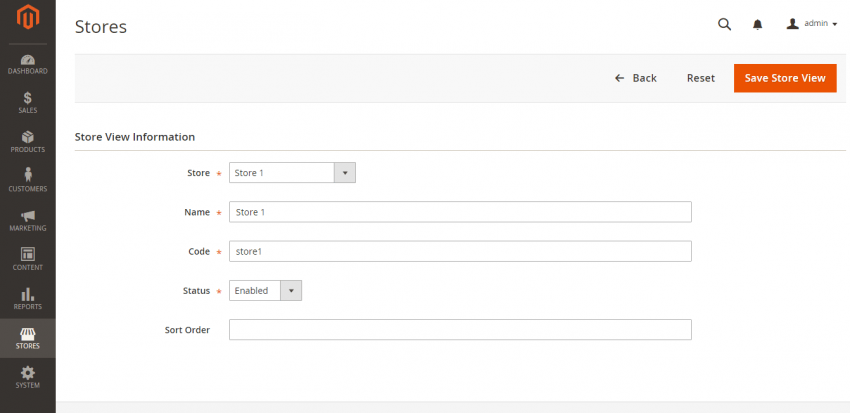The height and width of the screenshot is (413, 850).
Task: Click the Stores page title
Action: (101, 27)
